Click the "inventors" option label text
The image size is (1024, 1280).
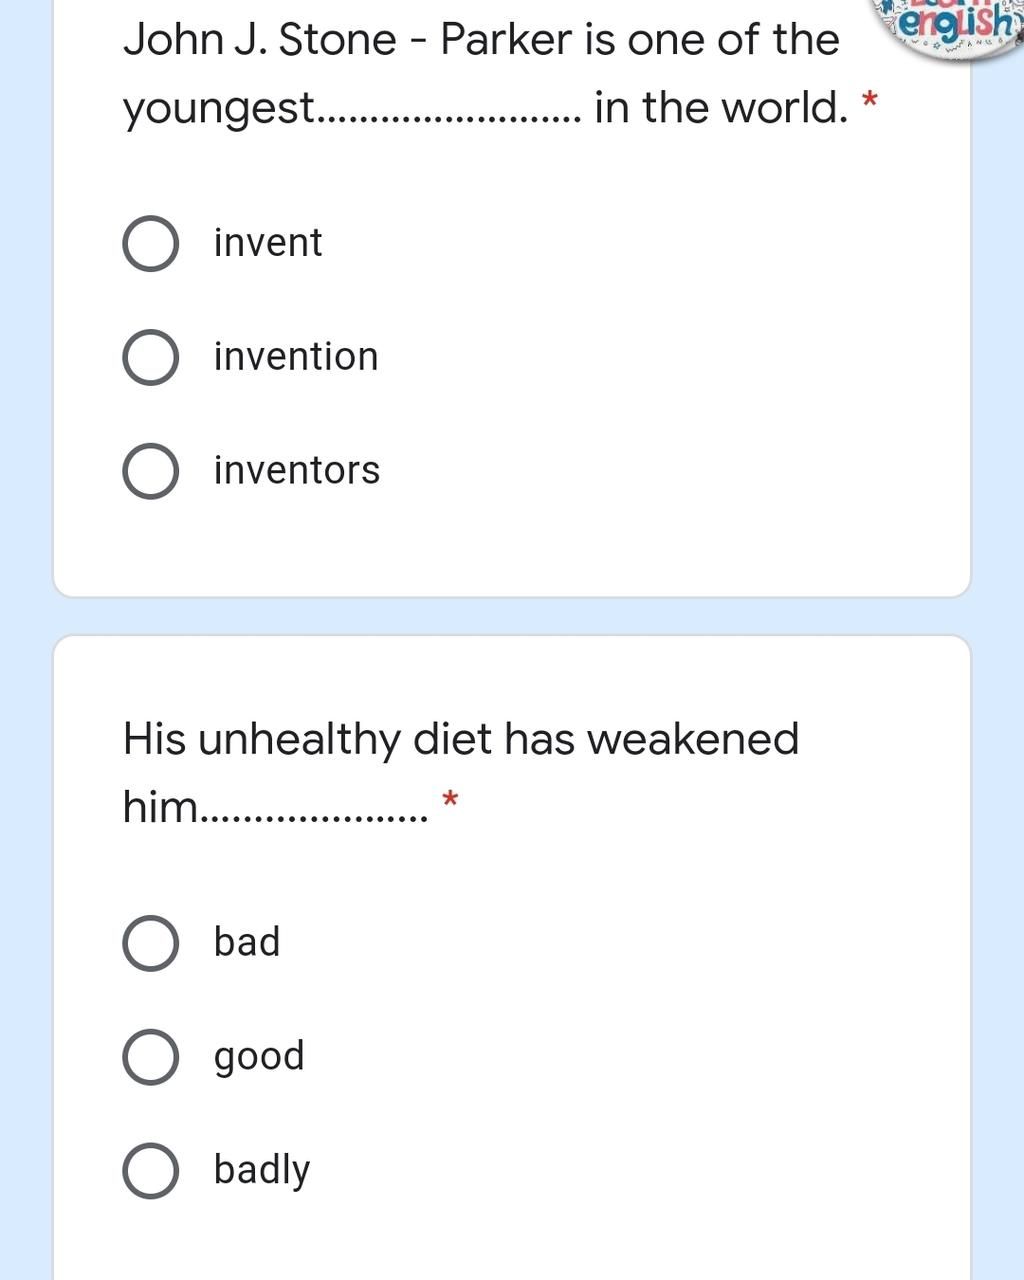[x=297, y=471]
